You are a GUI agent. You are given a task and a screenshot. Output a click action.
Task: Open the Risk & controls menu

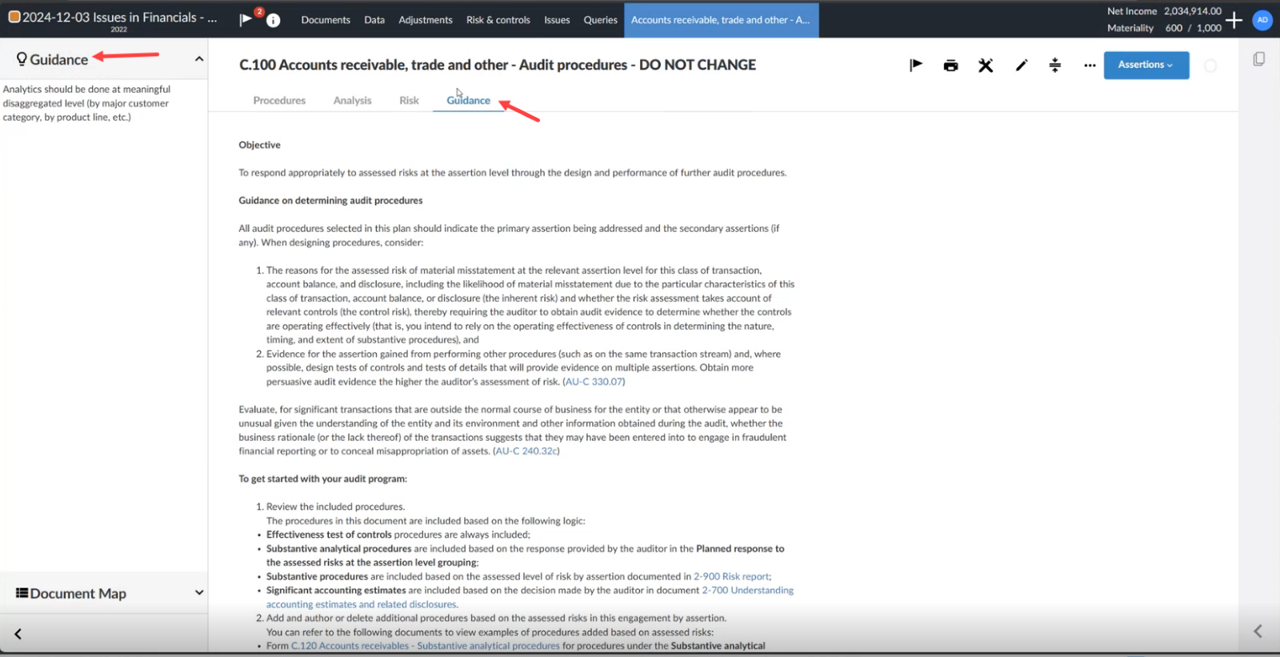tap(498, 20)
